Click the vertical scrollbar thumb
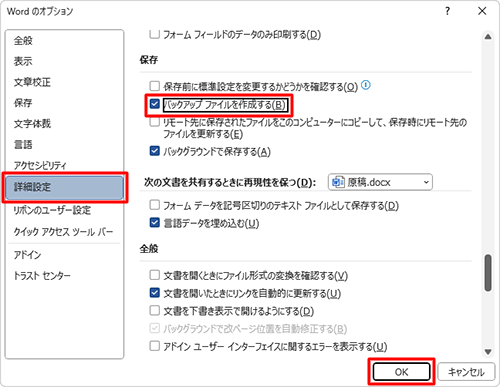This screenshot has height=387, width=500. [488, 273]
